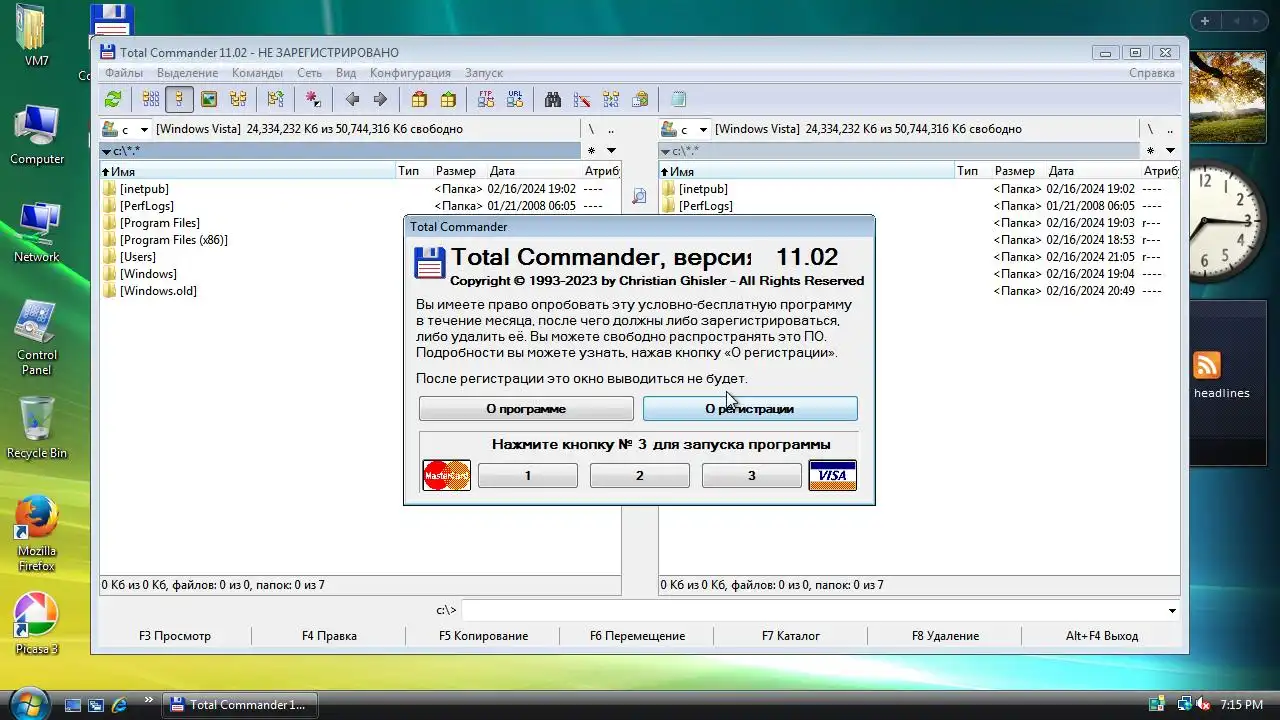Open the Файлы menu
The height and width of the screenshot is (720, 1280).
tap(124, 73)
